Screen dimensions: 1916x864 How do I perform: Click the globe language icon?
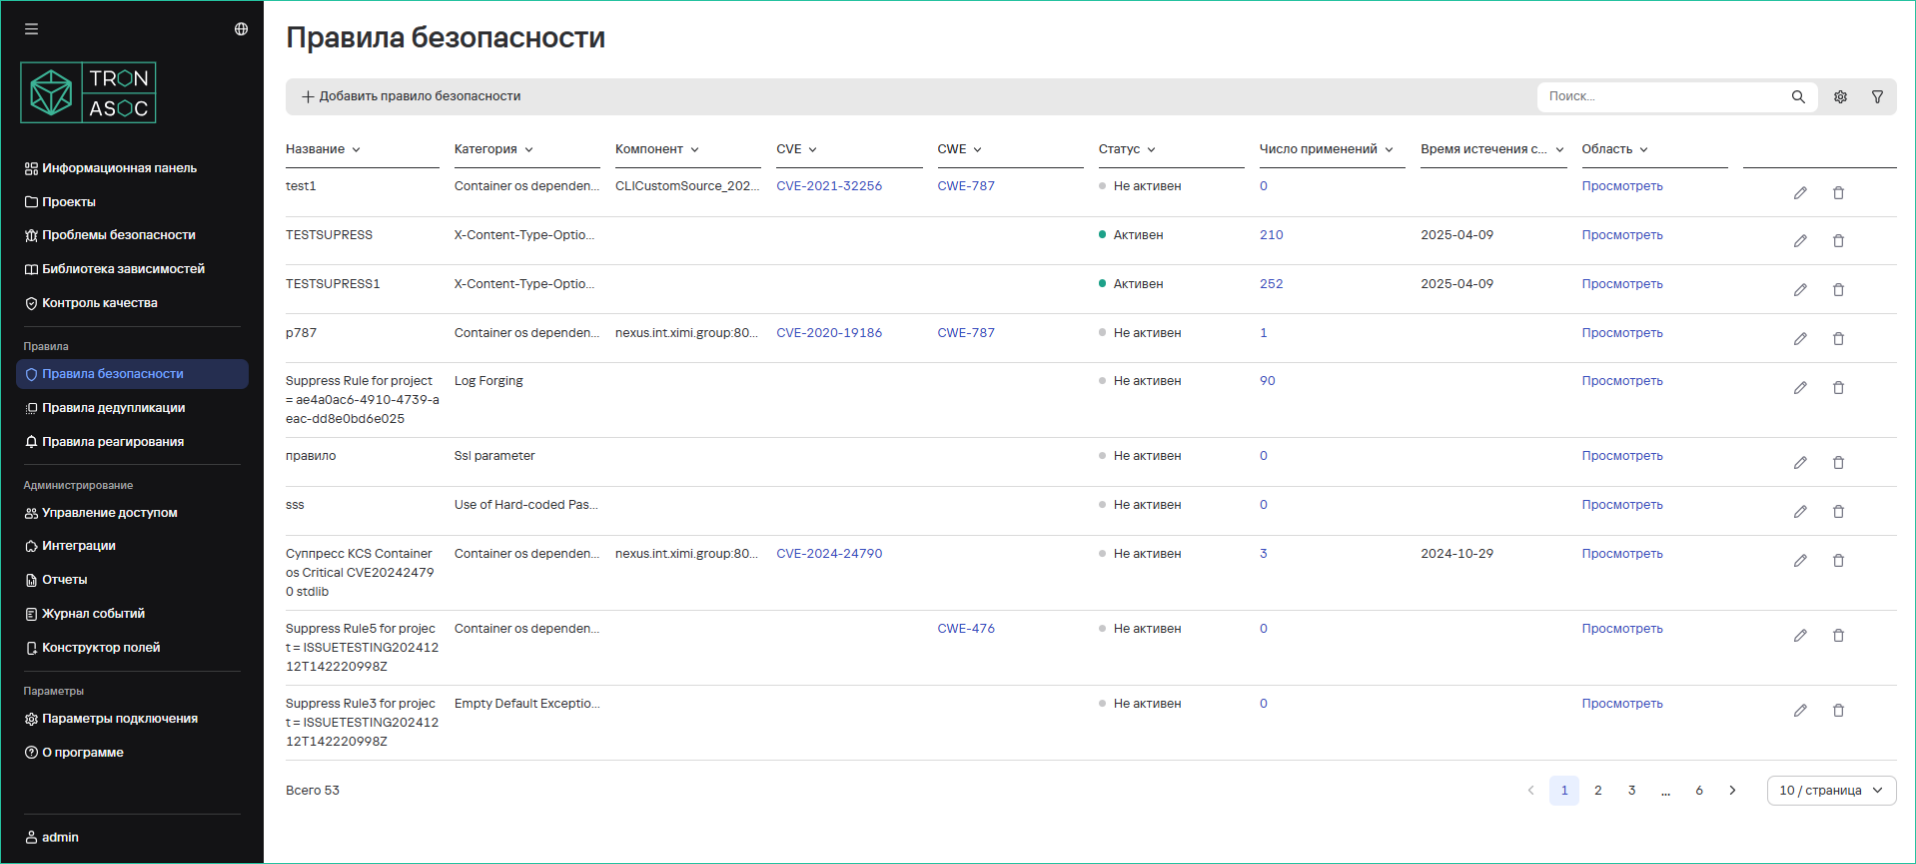click(x=241, y=29)
